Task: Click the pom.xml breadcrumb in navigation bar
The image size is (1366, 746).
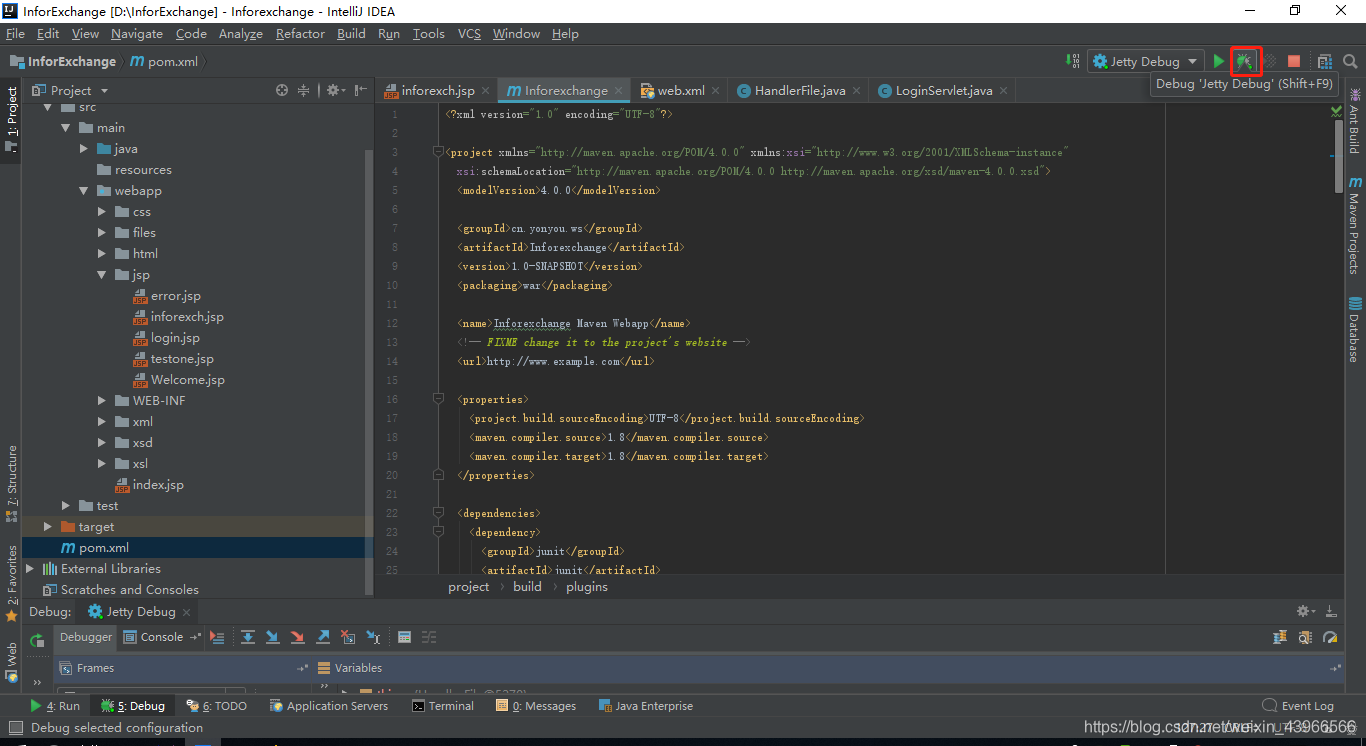Action: pyautogui.click(x=165, y=61)
